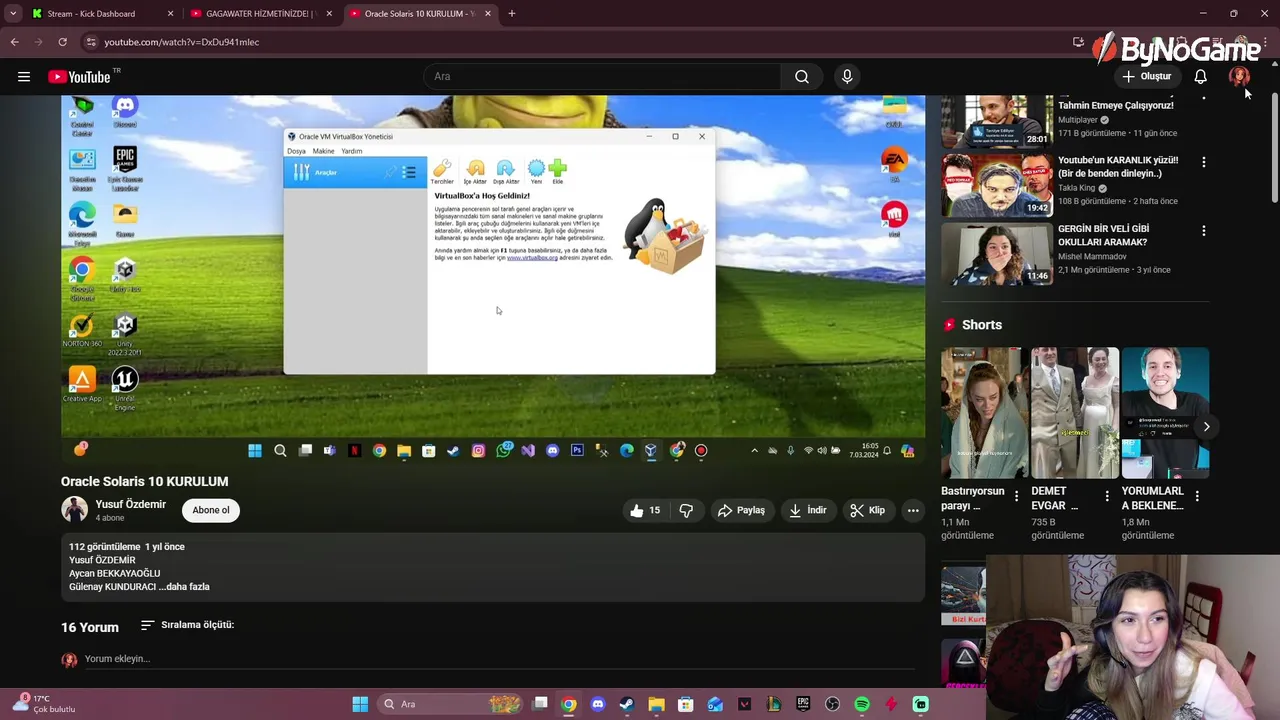Screen dimensions: 1280x720
Task: Open Spotify from the Windows taskbar
Action: [x=862, y=704]
